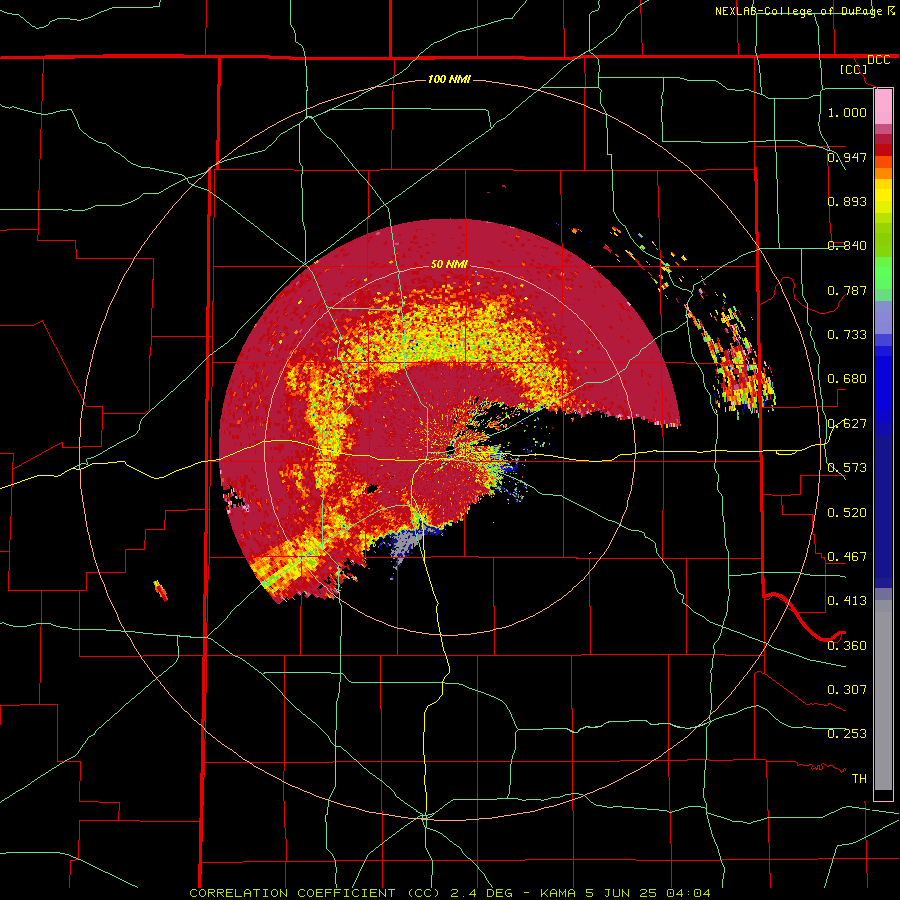Select the 0.253 scale value
Screen dimensions: 900x900
(847, 734)
